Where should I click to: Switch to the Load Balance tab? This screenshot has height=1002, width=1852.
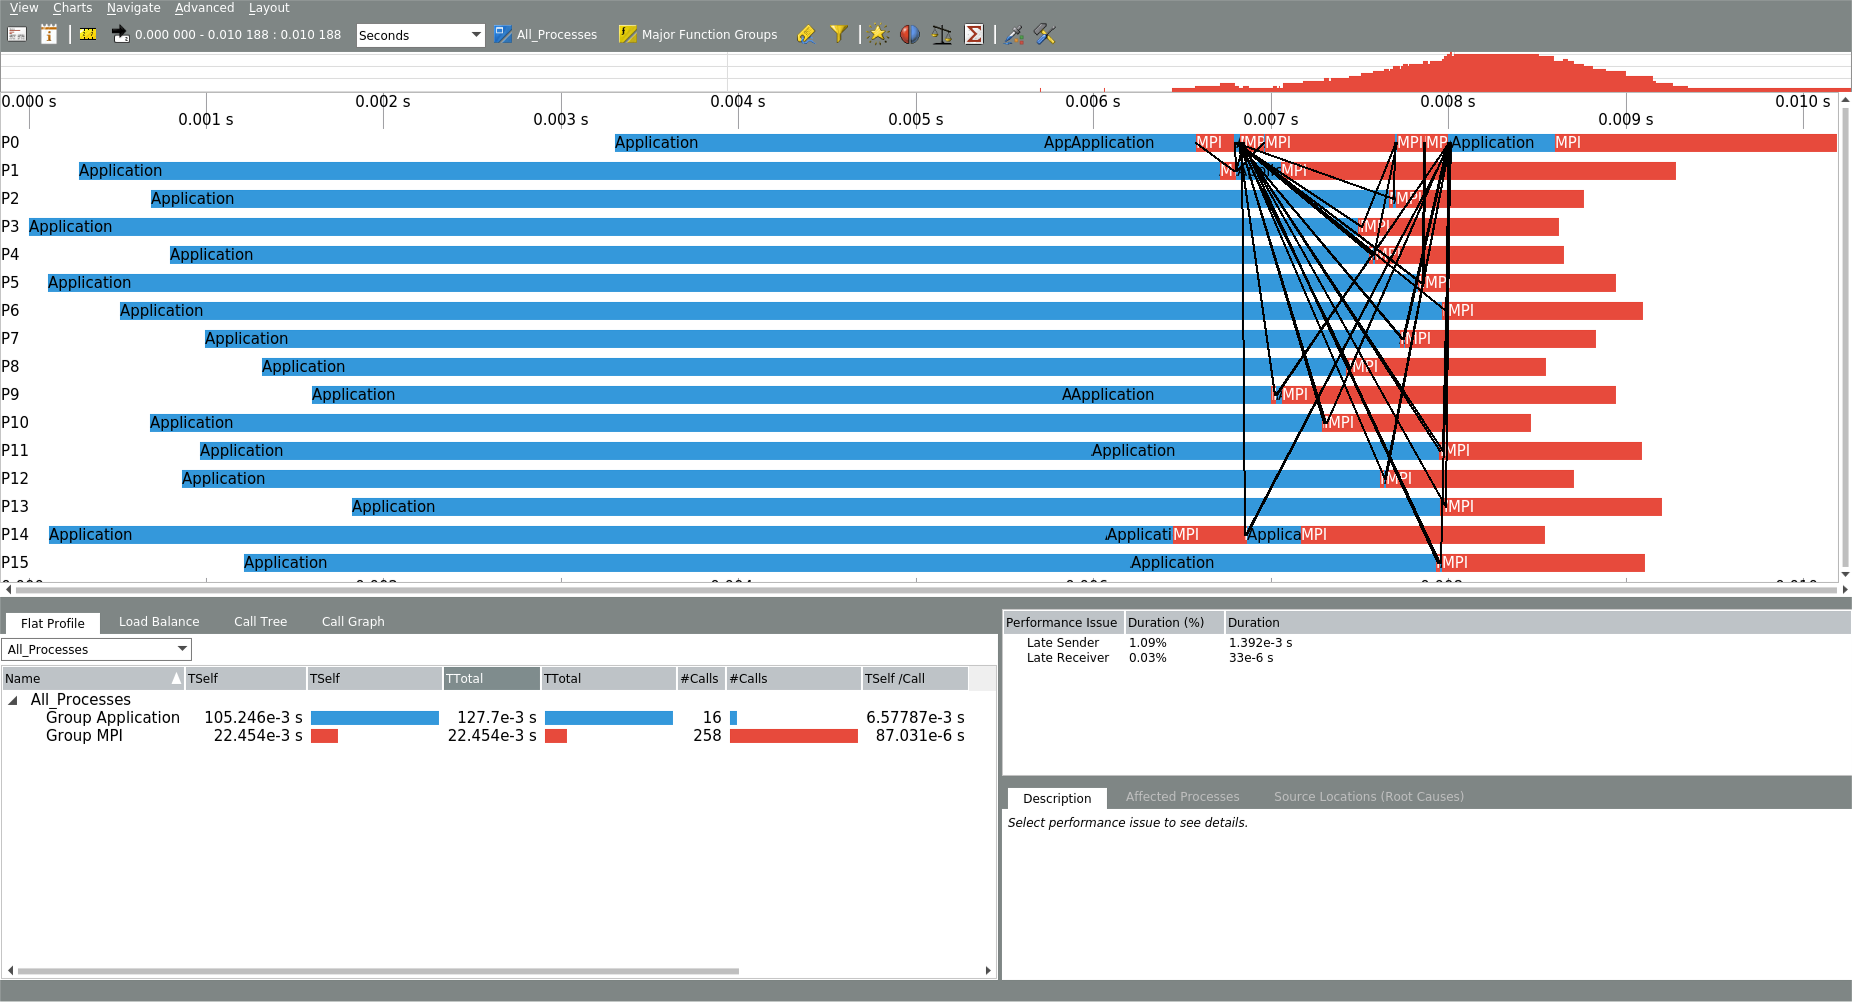pos(159,621)
